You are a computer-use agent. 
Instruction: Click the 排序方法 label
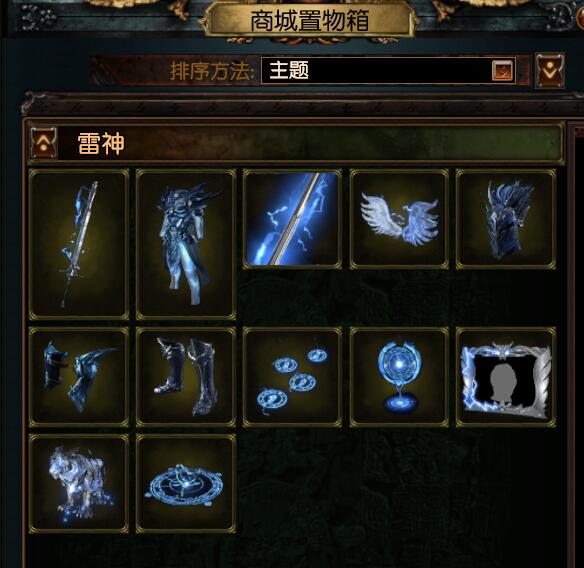coord(212,71)
